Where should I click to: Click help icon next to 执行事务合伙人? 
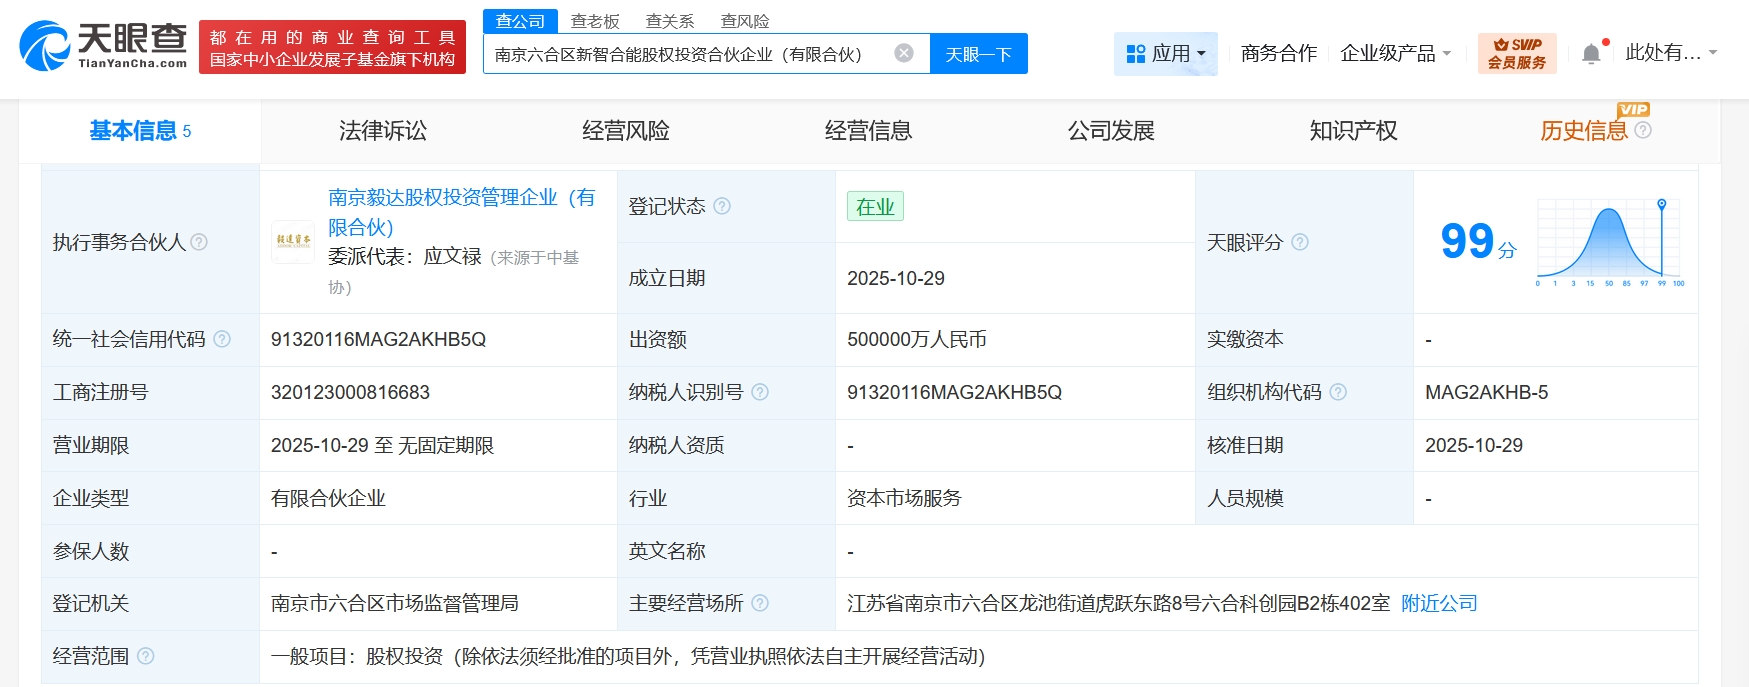click(x=199, y=242)
